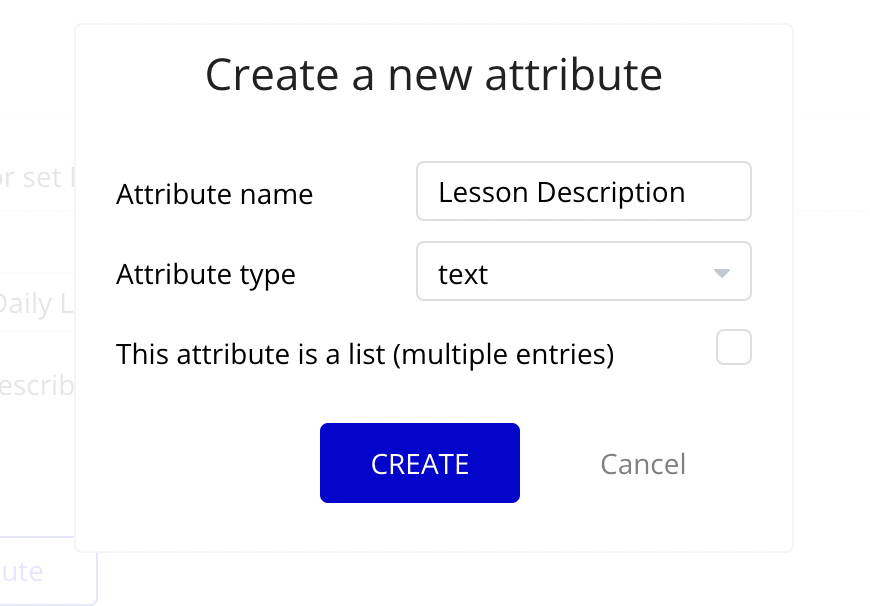Cancel the new attribute dialog
The image size is (870, 606).
(x=643, y=464)
